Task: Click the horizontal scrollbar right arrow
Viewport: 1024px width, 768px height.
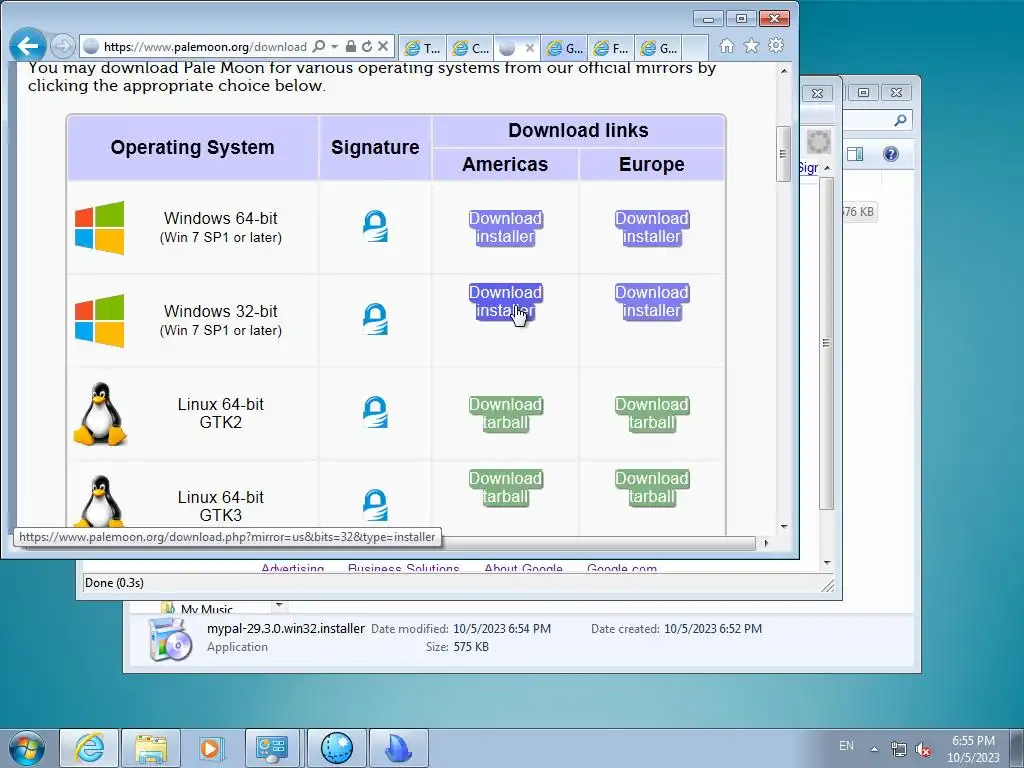Action: [x=765, y=543]
